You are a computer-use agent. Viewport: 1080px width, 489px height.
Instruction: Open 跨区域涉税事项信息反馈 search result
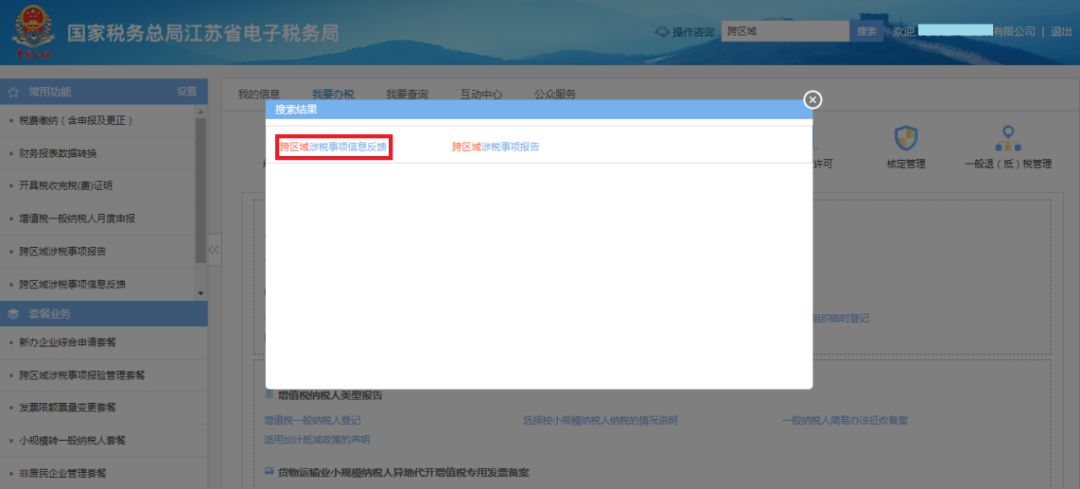[333, 147]
